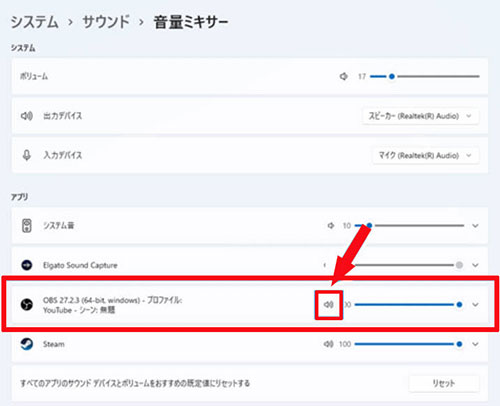
Task: Click the system volume value 17
Action: [x=362, y=77]
